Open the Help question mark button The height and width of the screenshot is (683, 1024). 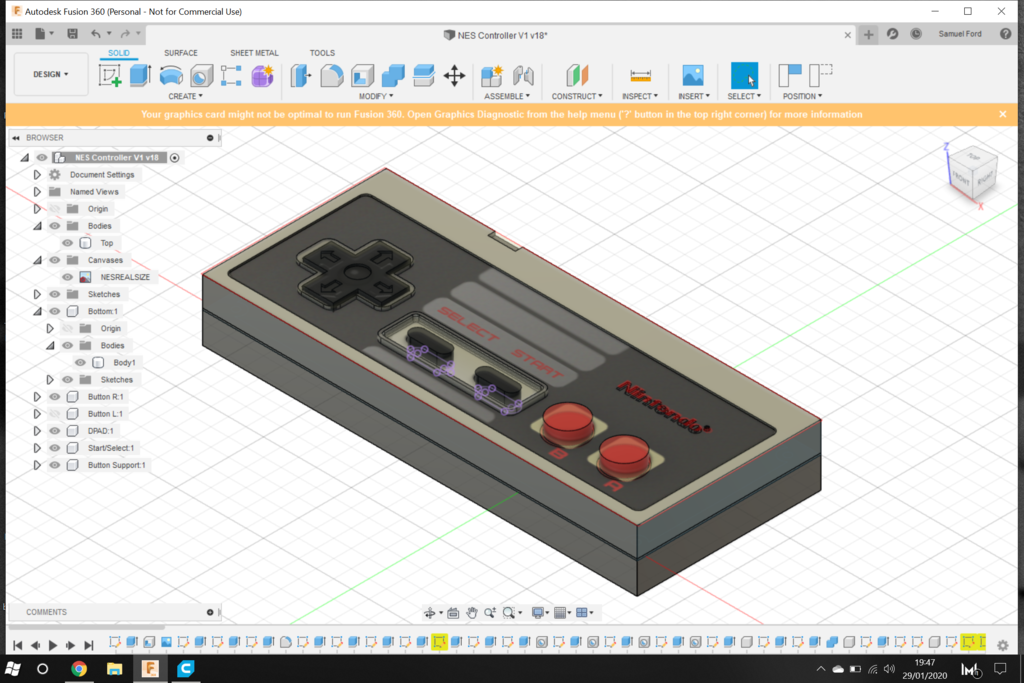click(x=1006, y=34)
